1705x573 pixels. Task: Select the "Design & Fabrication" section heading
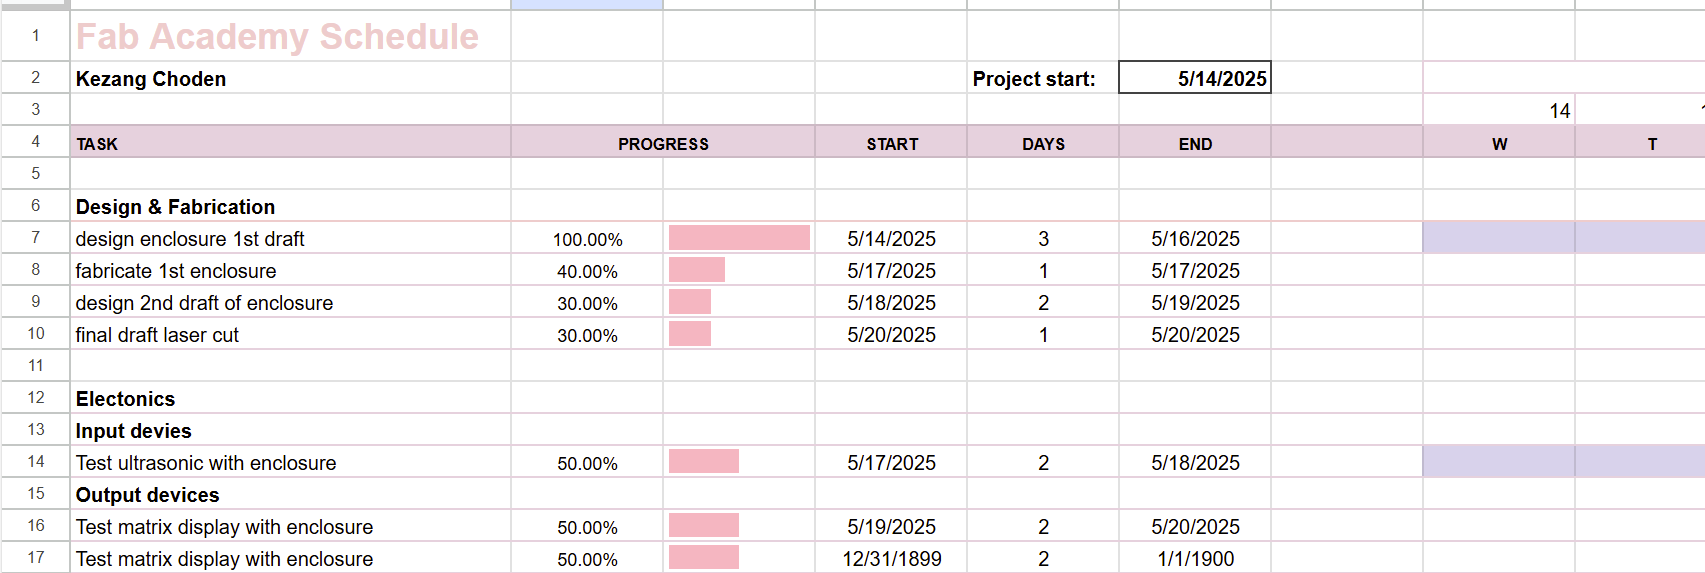tap(175, 207)
